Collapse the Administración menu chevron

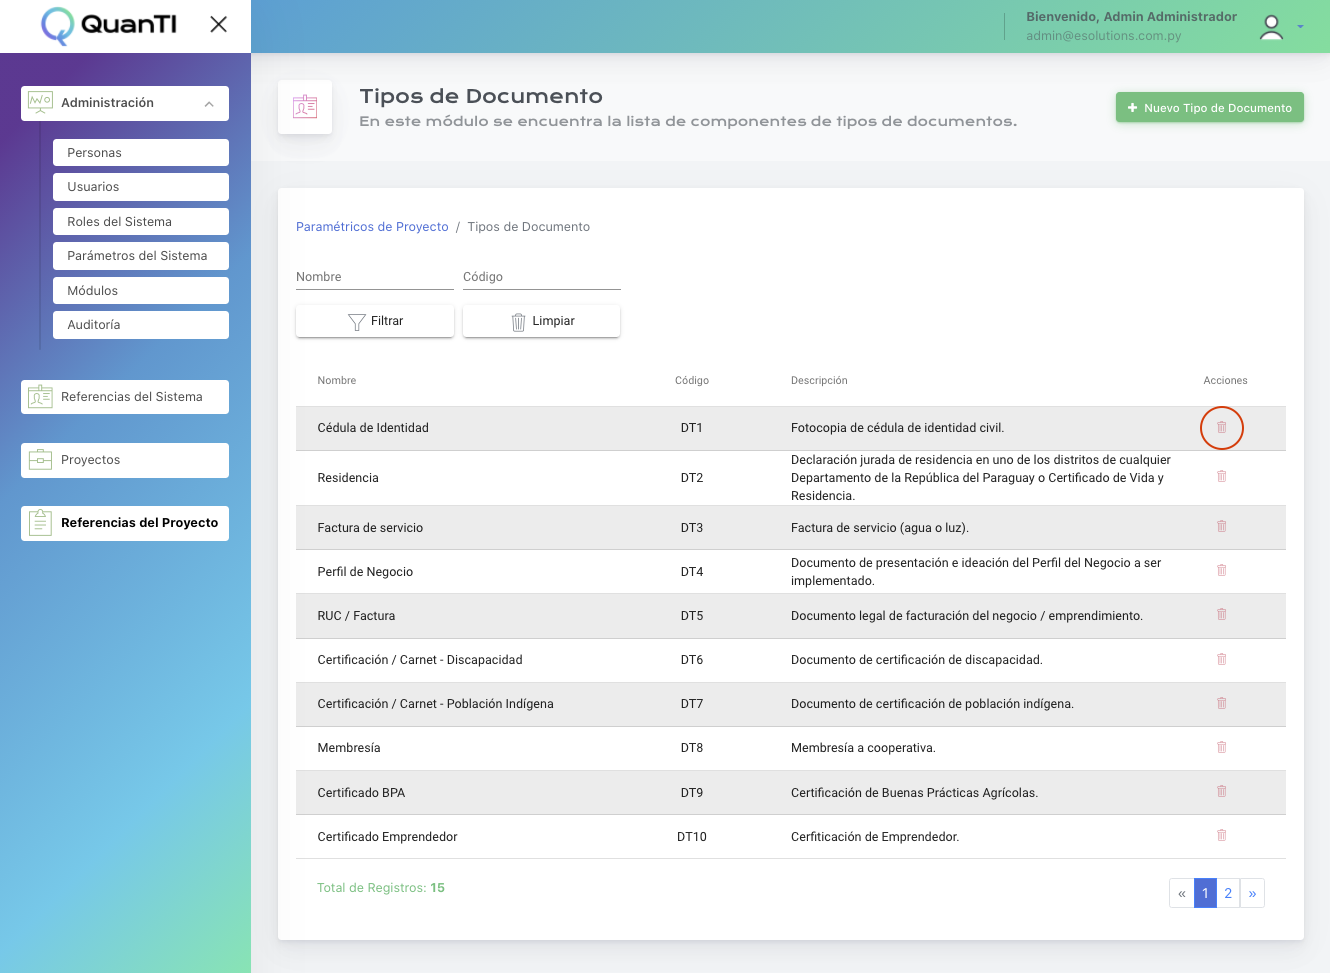209,103
